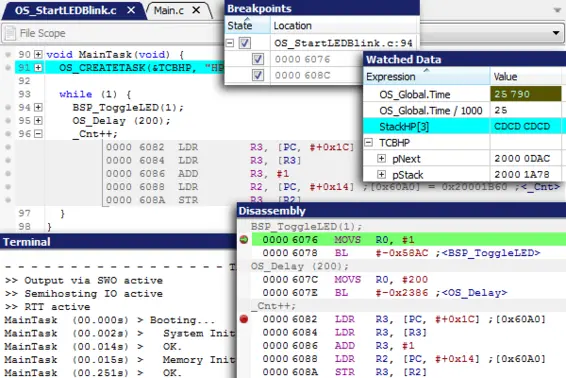This screenshot has width=566, height=378.
Task: Select disassembly line MOVS R0, #1
Action: (409, 239)
